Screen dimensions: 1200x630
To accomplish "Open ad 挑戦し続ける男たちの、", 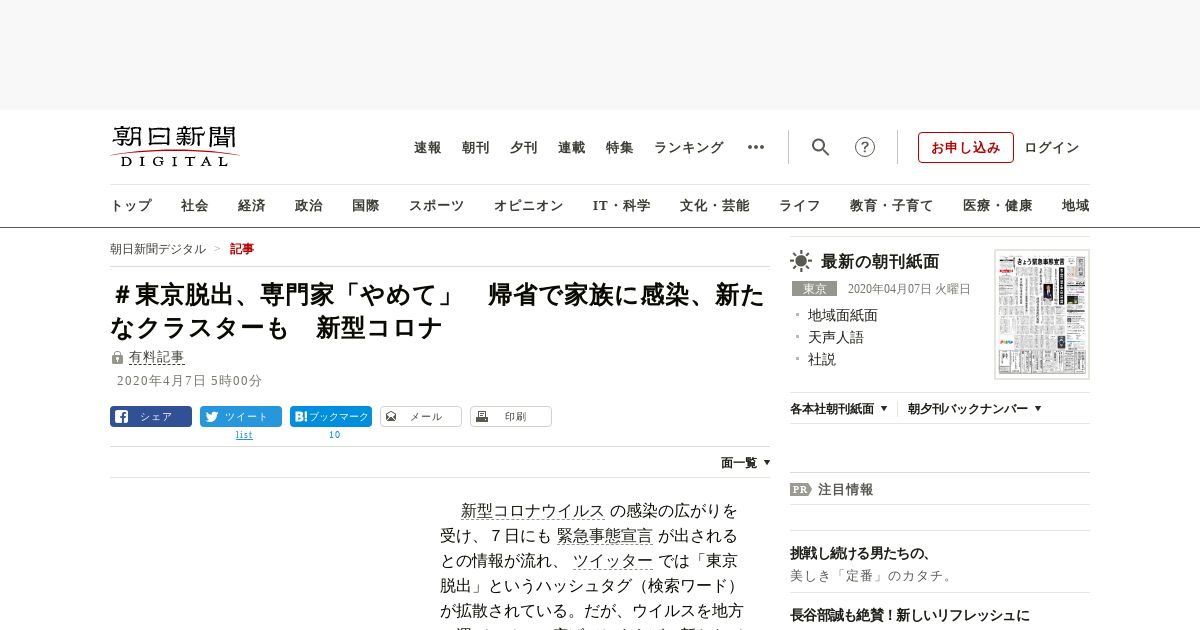I will point(861,553).
